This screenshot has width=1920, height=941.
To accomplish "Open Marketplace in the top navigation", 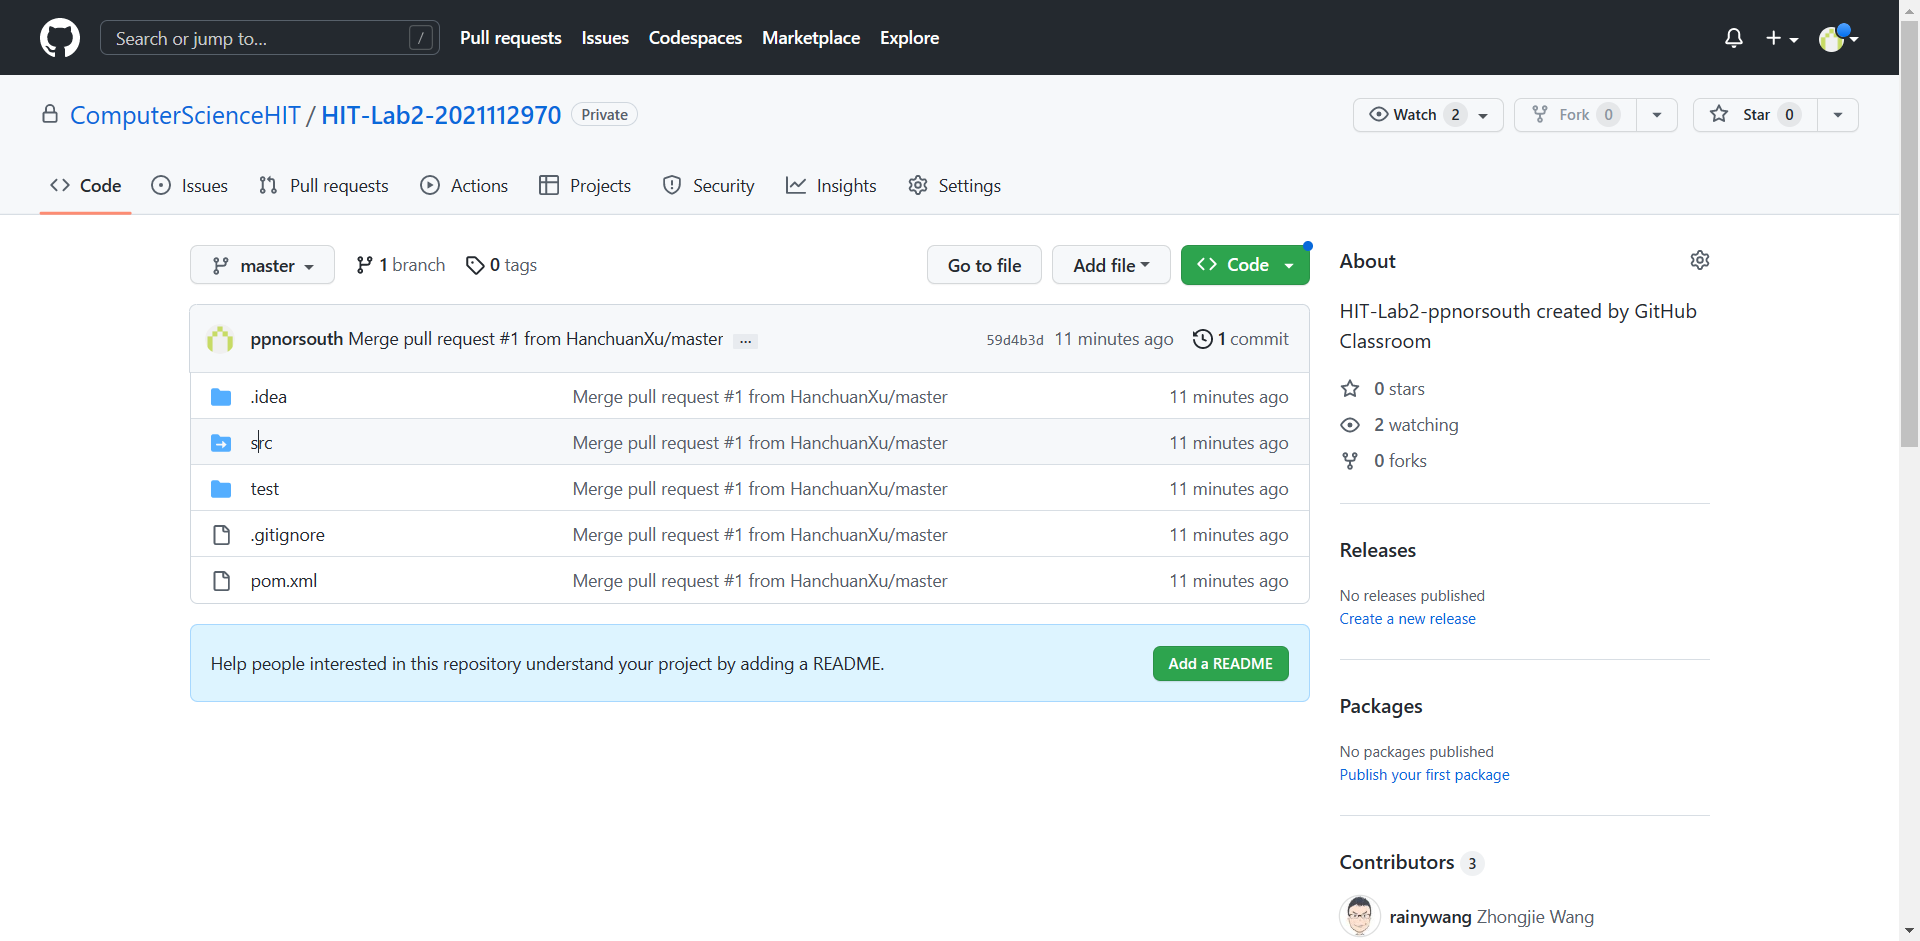I will [x=811, y=38].
